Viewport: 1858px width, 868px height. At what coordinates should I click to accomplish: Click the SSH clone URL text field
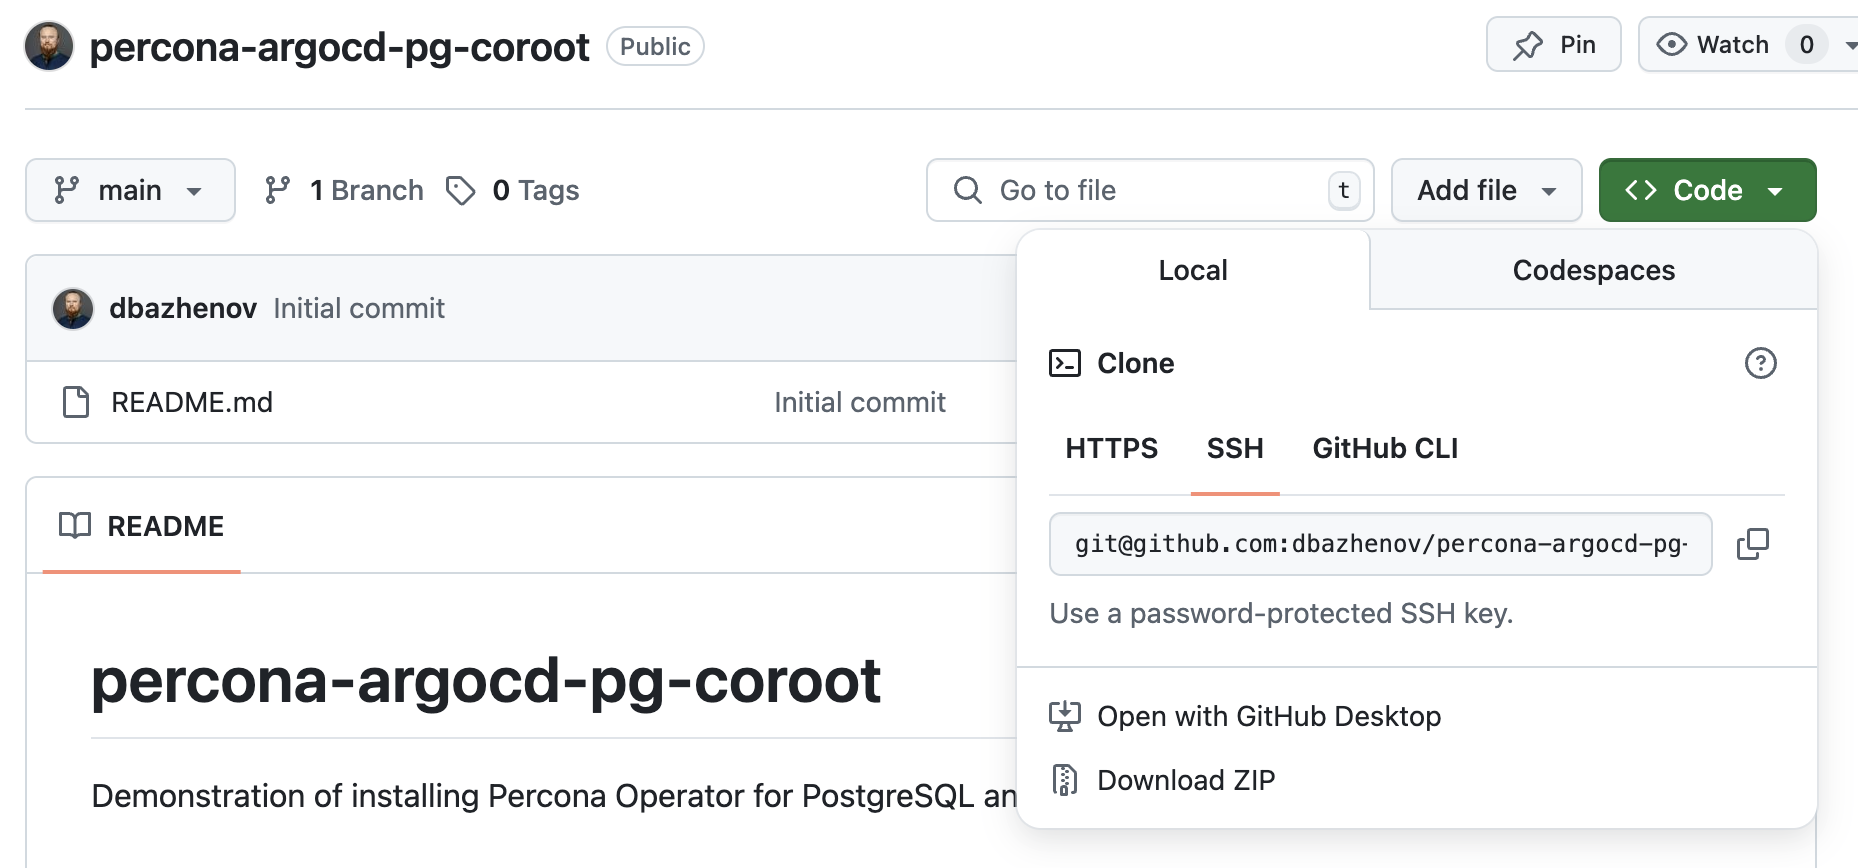(1380, 544)
